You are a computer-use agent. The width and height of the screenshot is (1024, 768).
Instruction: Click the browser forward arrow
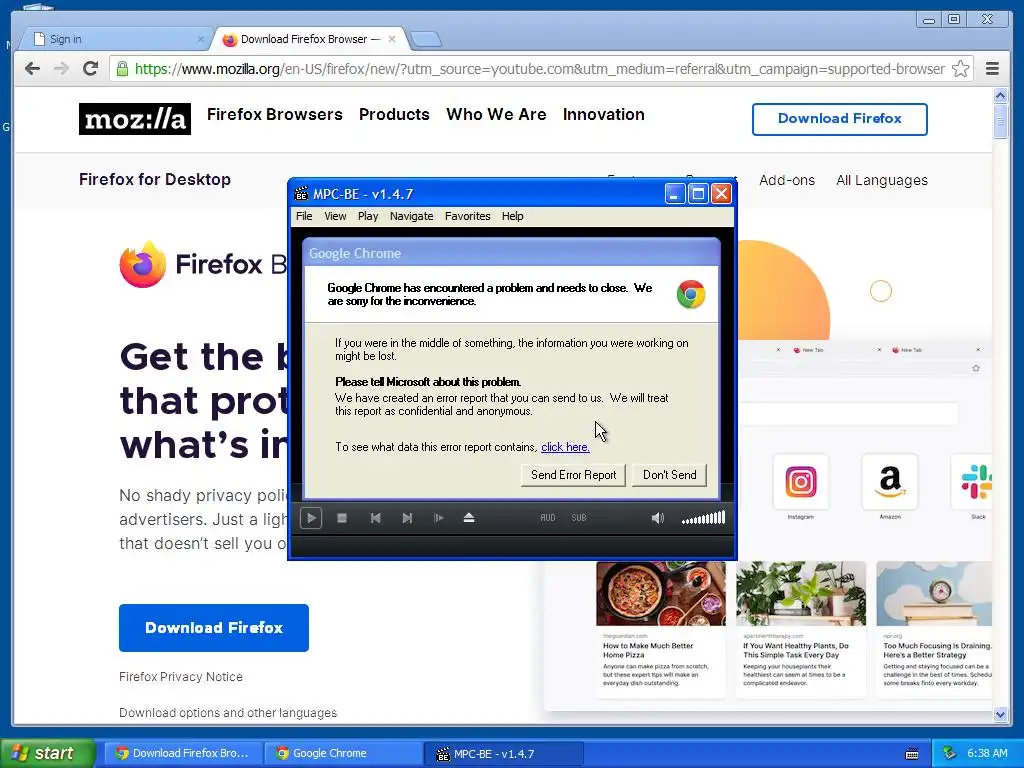pos(61,69)
